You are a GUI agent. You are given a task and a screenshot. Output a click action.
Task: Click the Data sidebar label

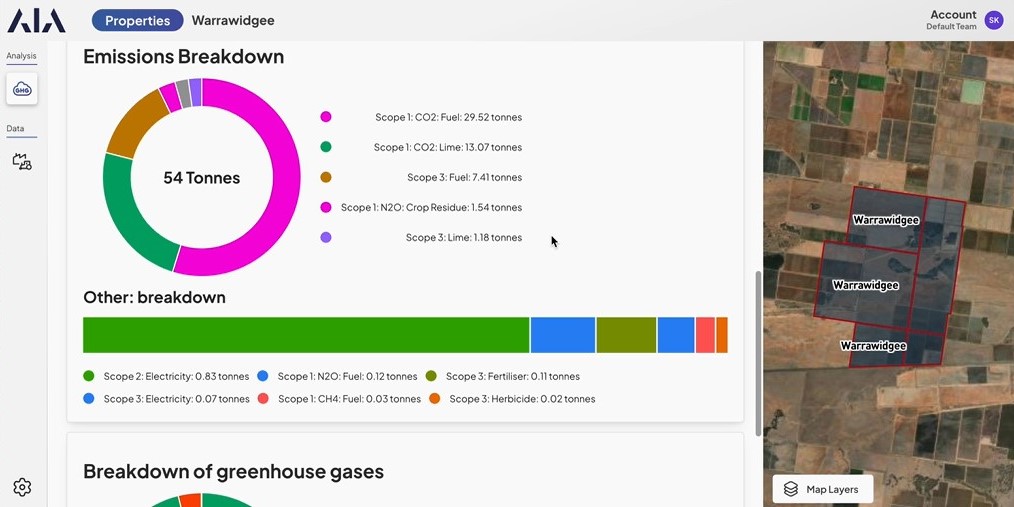pos(15,128)
